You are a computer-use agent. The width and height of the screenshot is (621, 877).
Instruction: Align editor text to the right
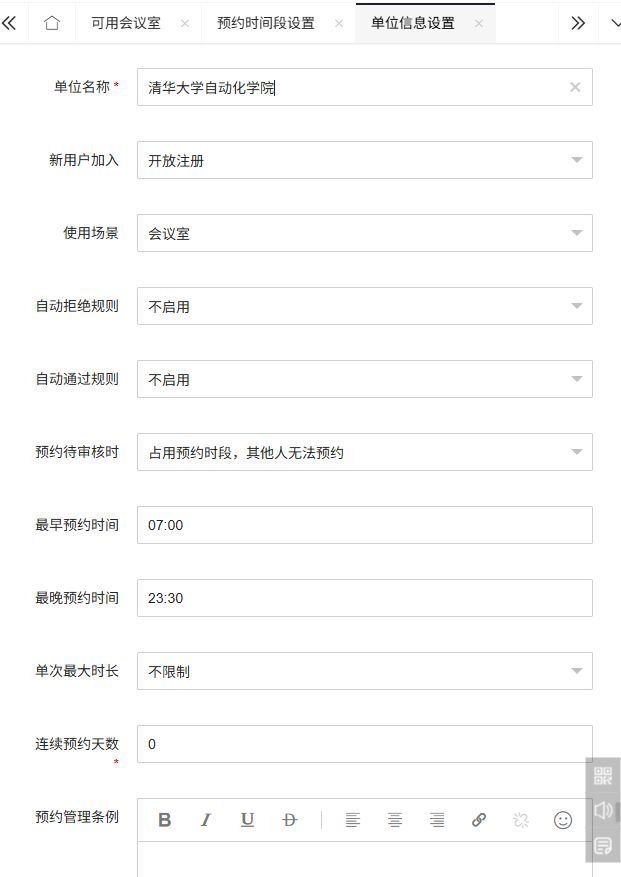click(437, 820)
